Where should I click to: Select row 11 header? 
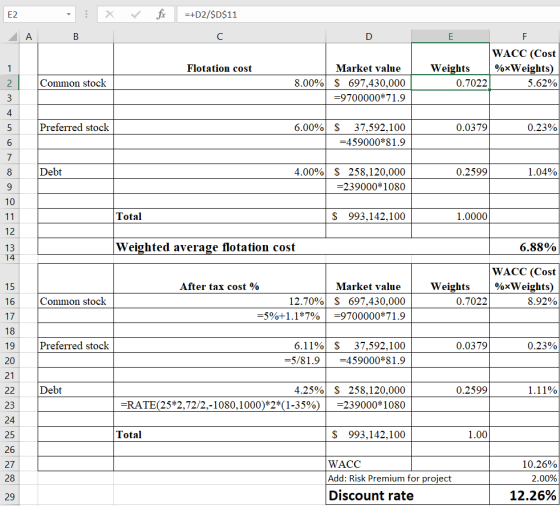10,216
